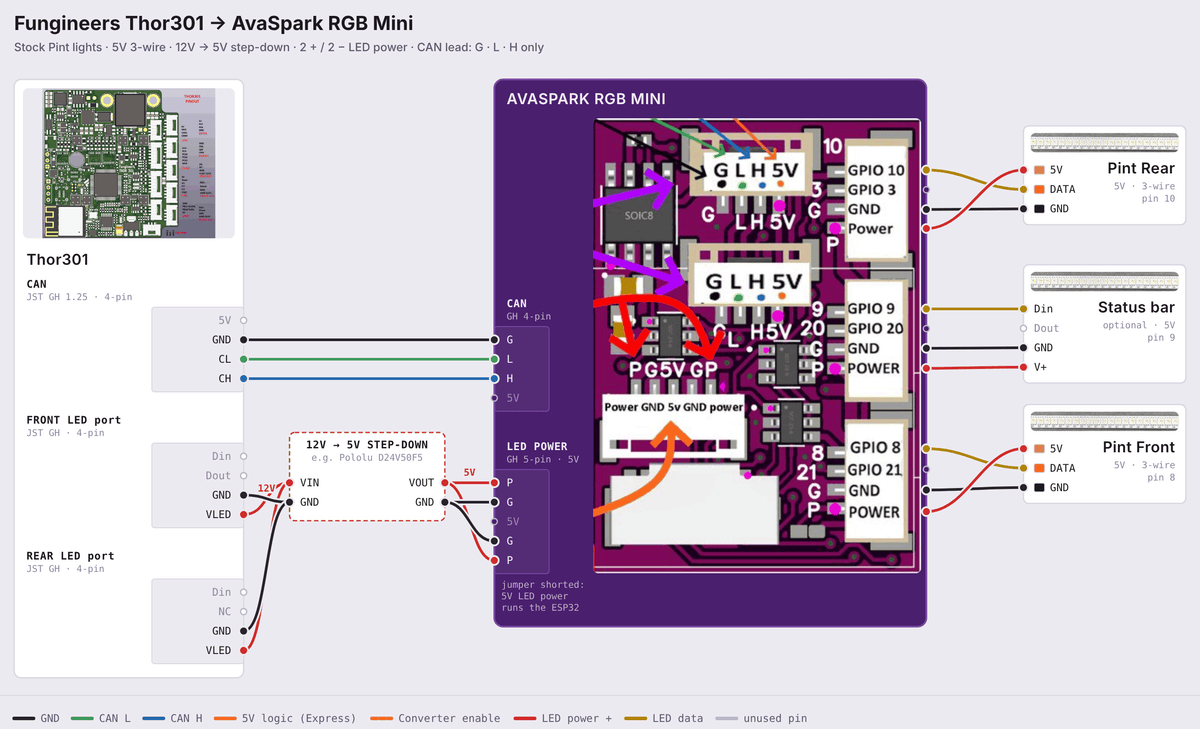The image size is (1200, 729).
Task: Click the Pint Rear GND black square
Action: tap(1040, 209)
